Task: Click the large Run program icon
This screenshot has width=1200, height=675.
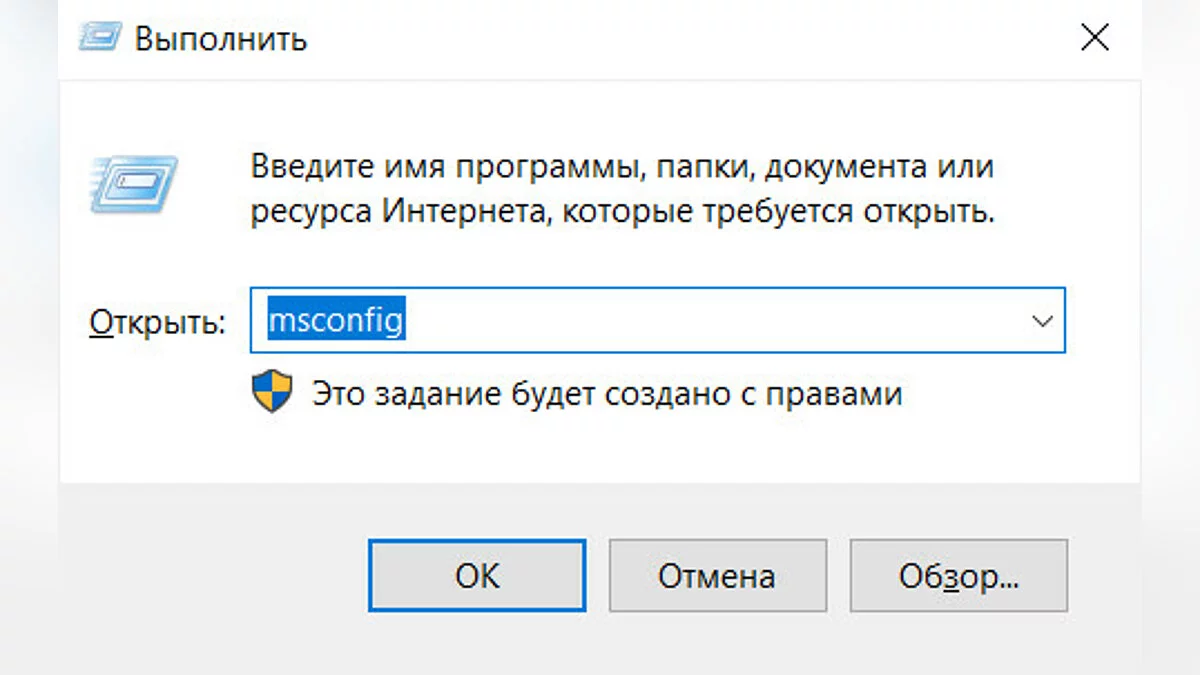Action: pos(133,185)
